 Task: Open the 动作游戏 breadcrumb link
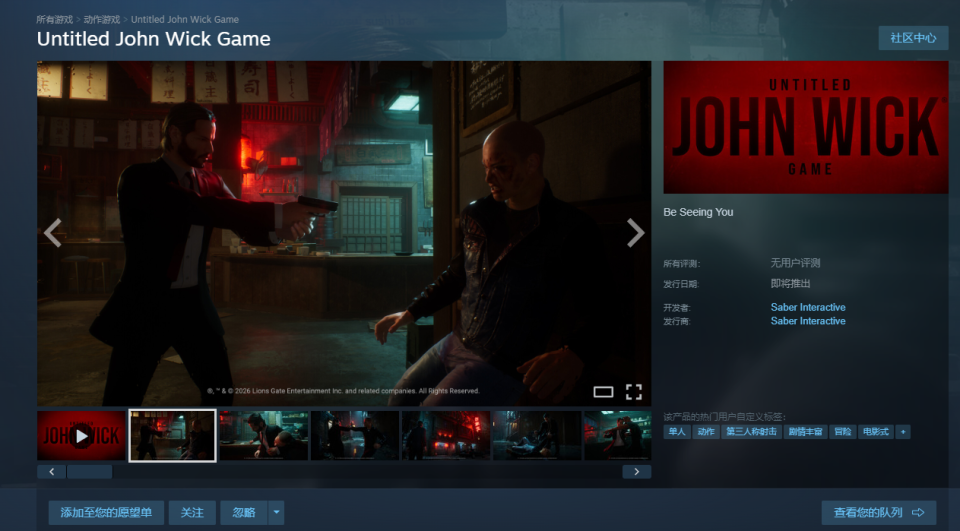[x=102, y=20]
